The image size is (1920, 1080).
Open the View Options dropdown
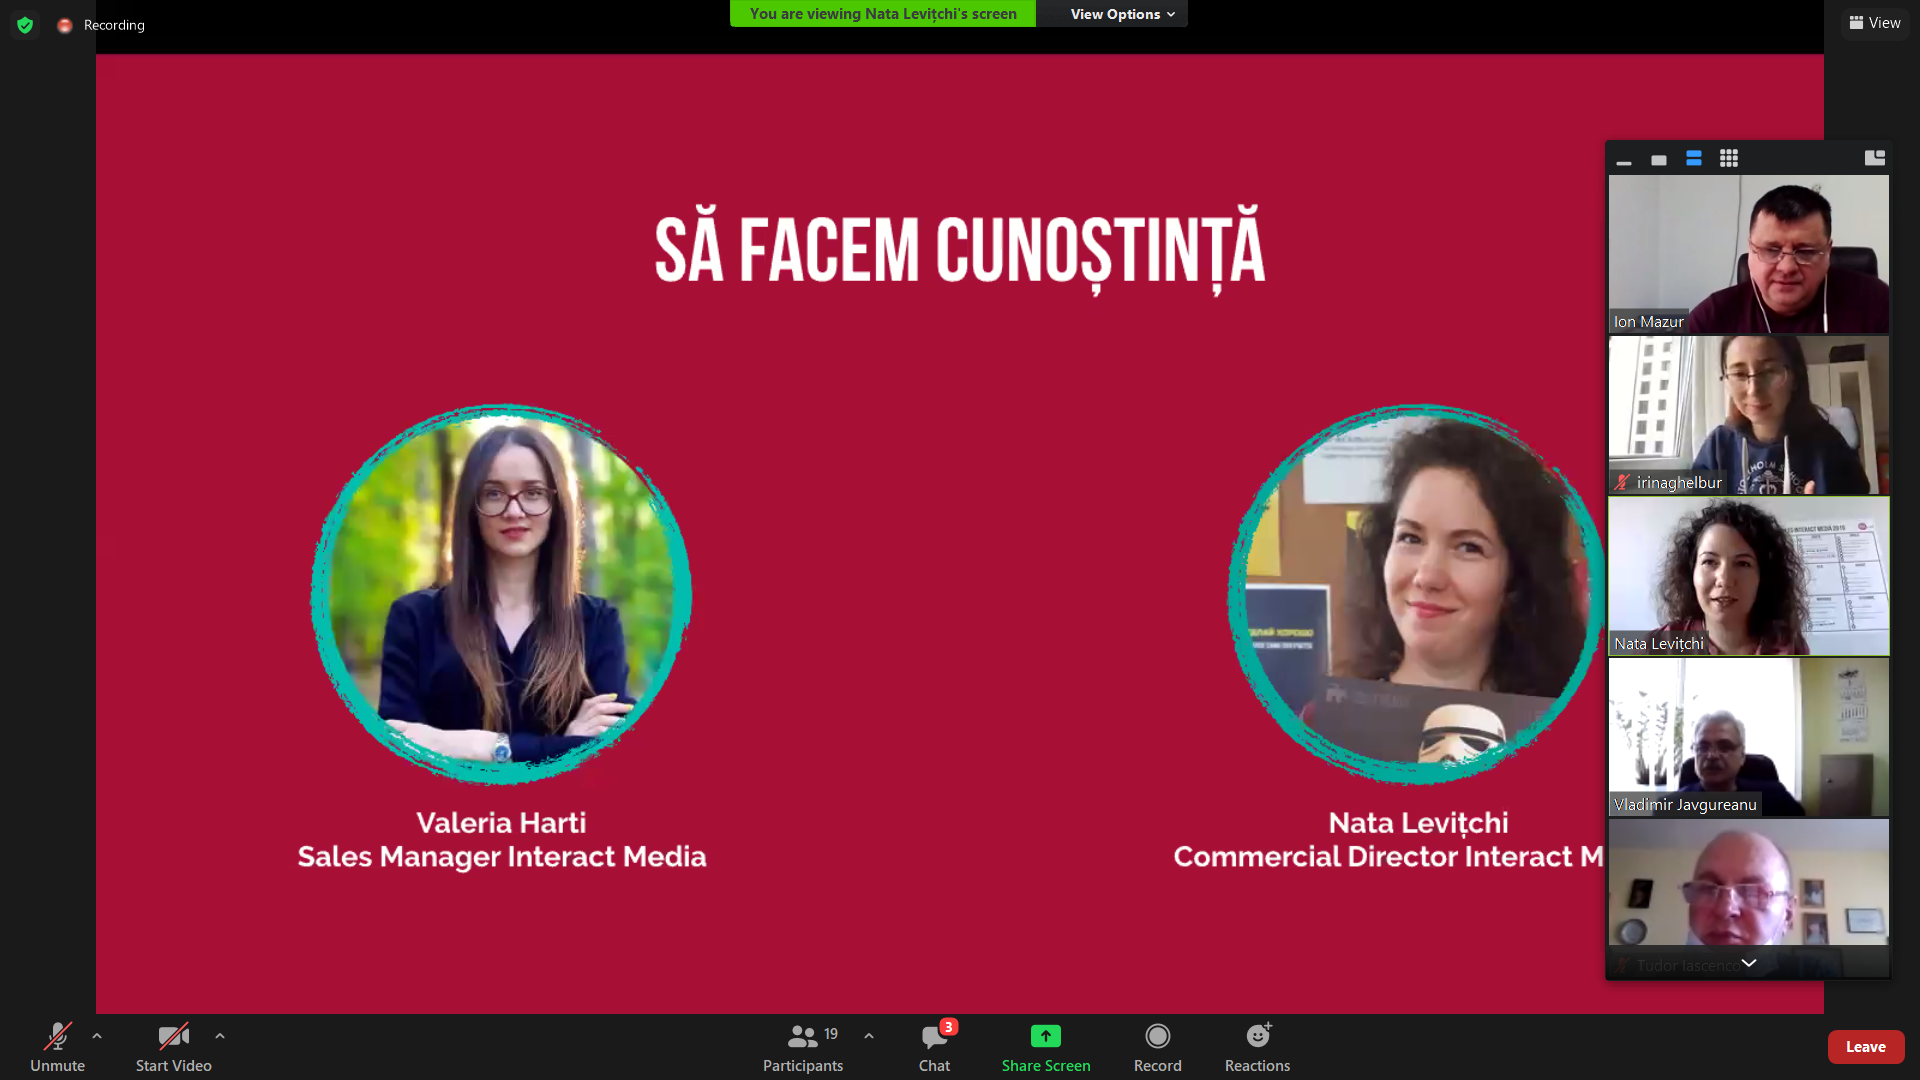click(1122, 14)
